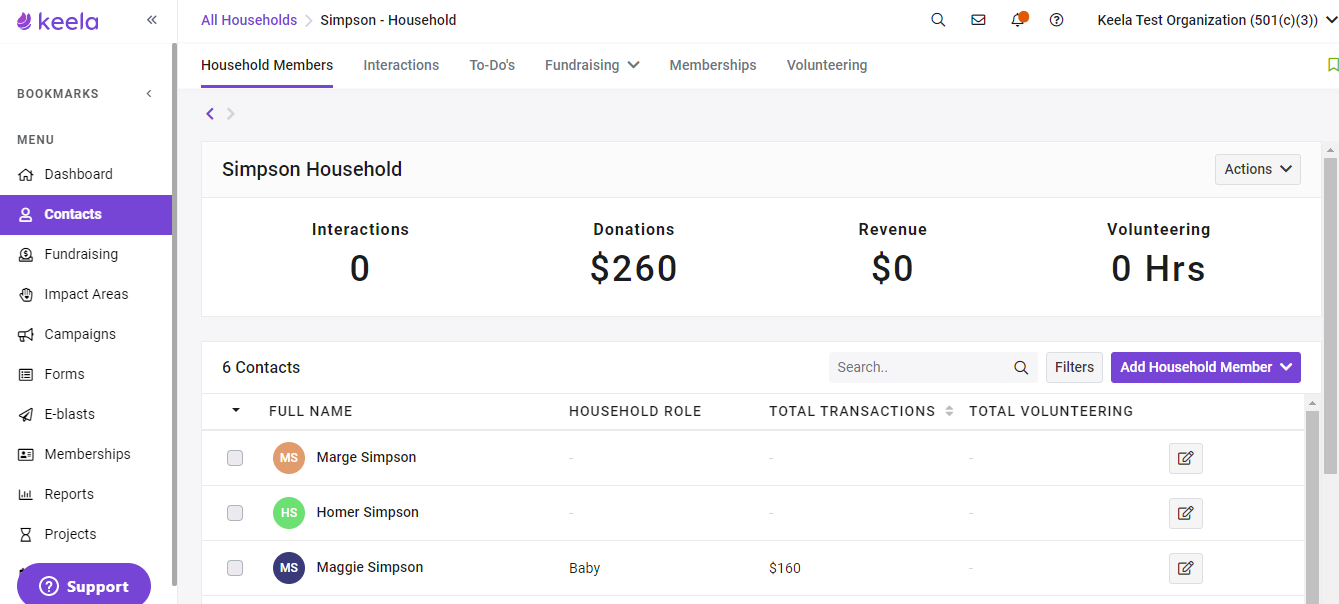Select Maggie Simpson's checkbox
The height and width of the screenshot is (604, 1339).
235,568
